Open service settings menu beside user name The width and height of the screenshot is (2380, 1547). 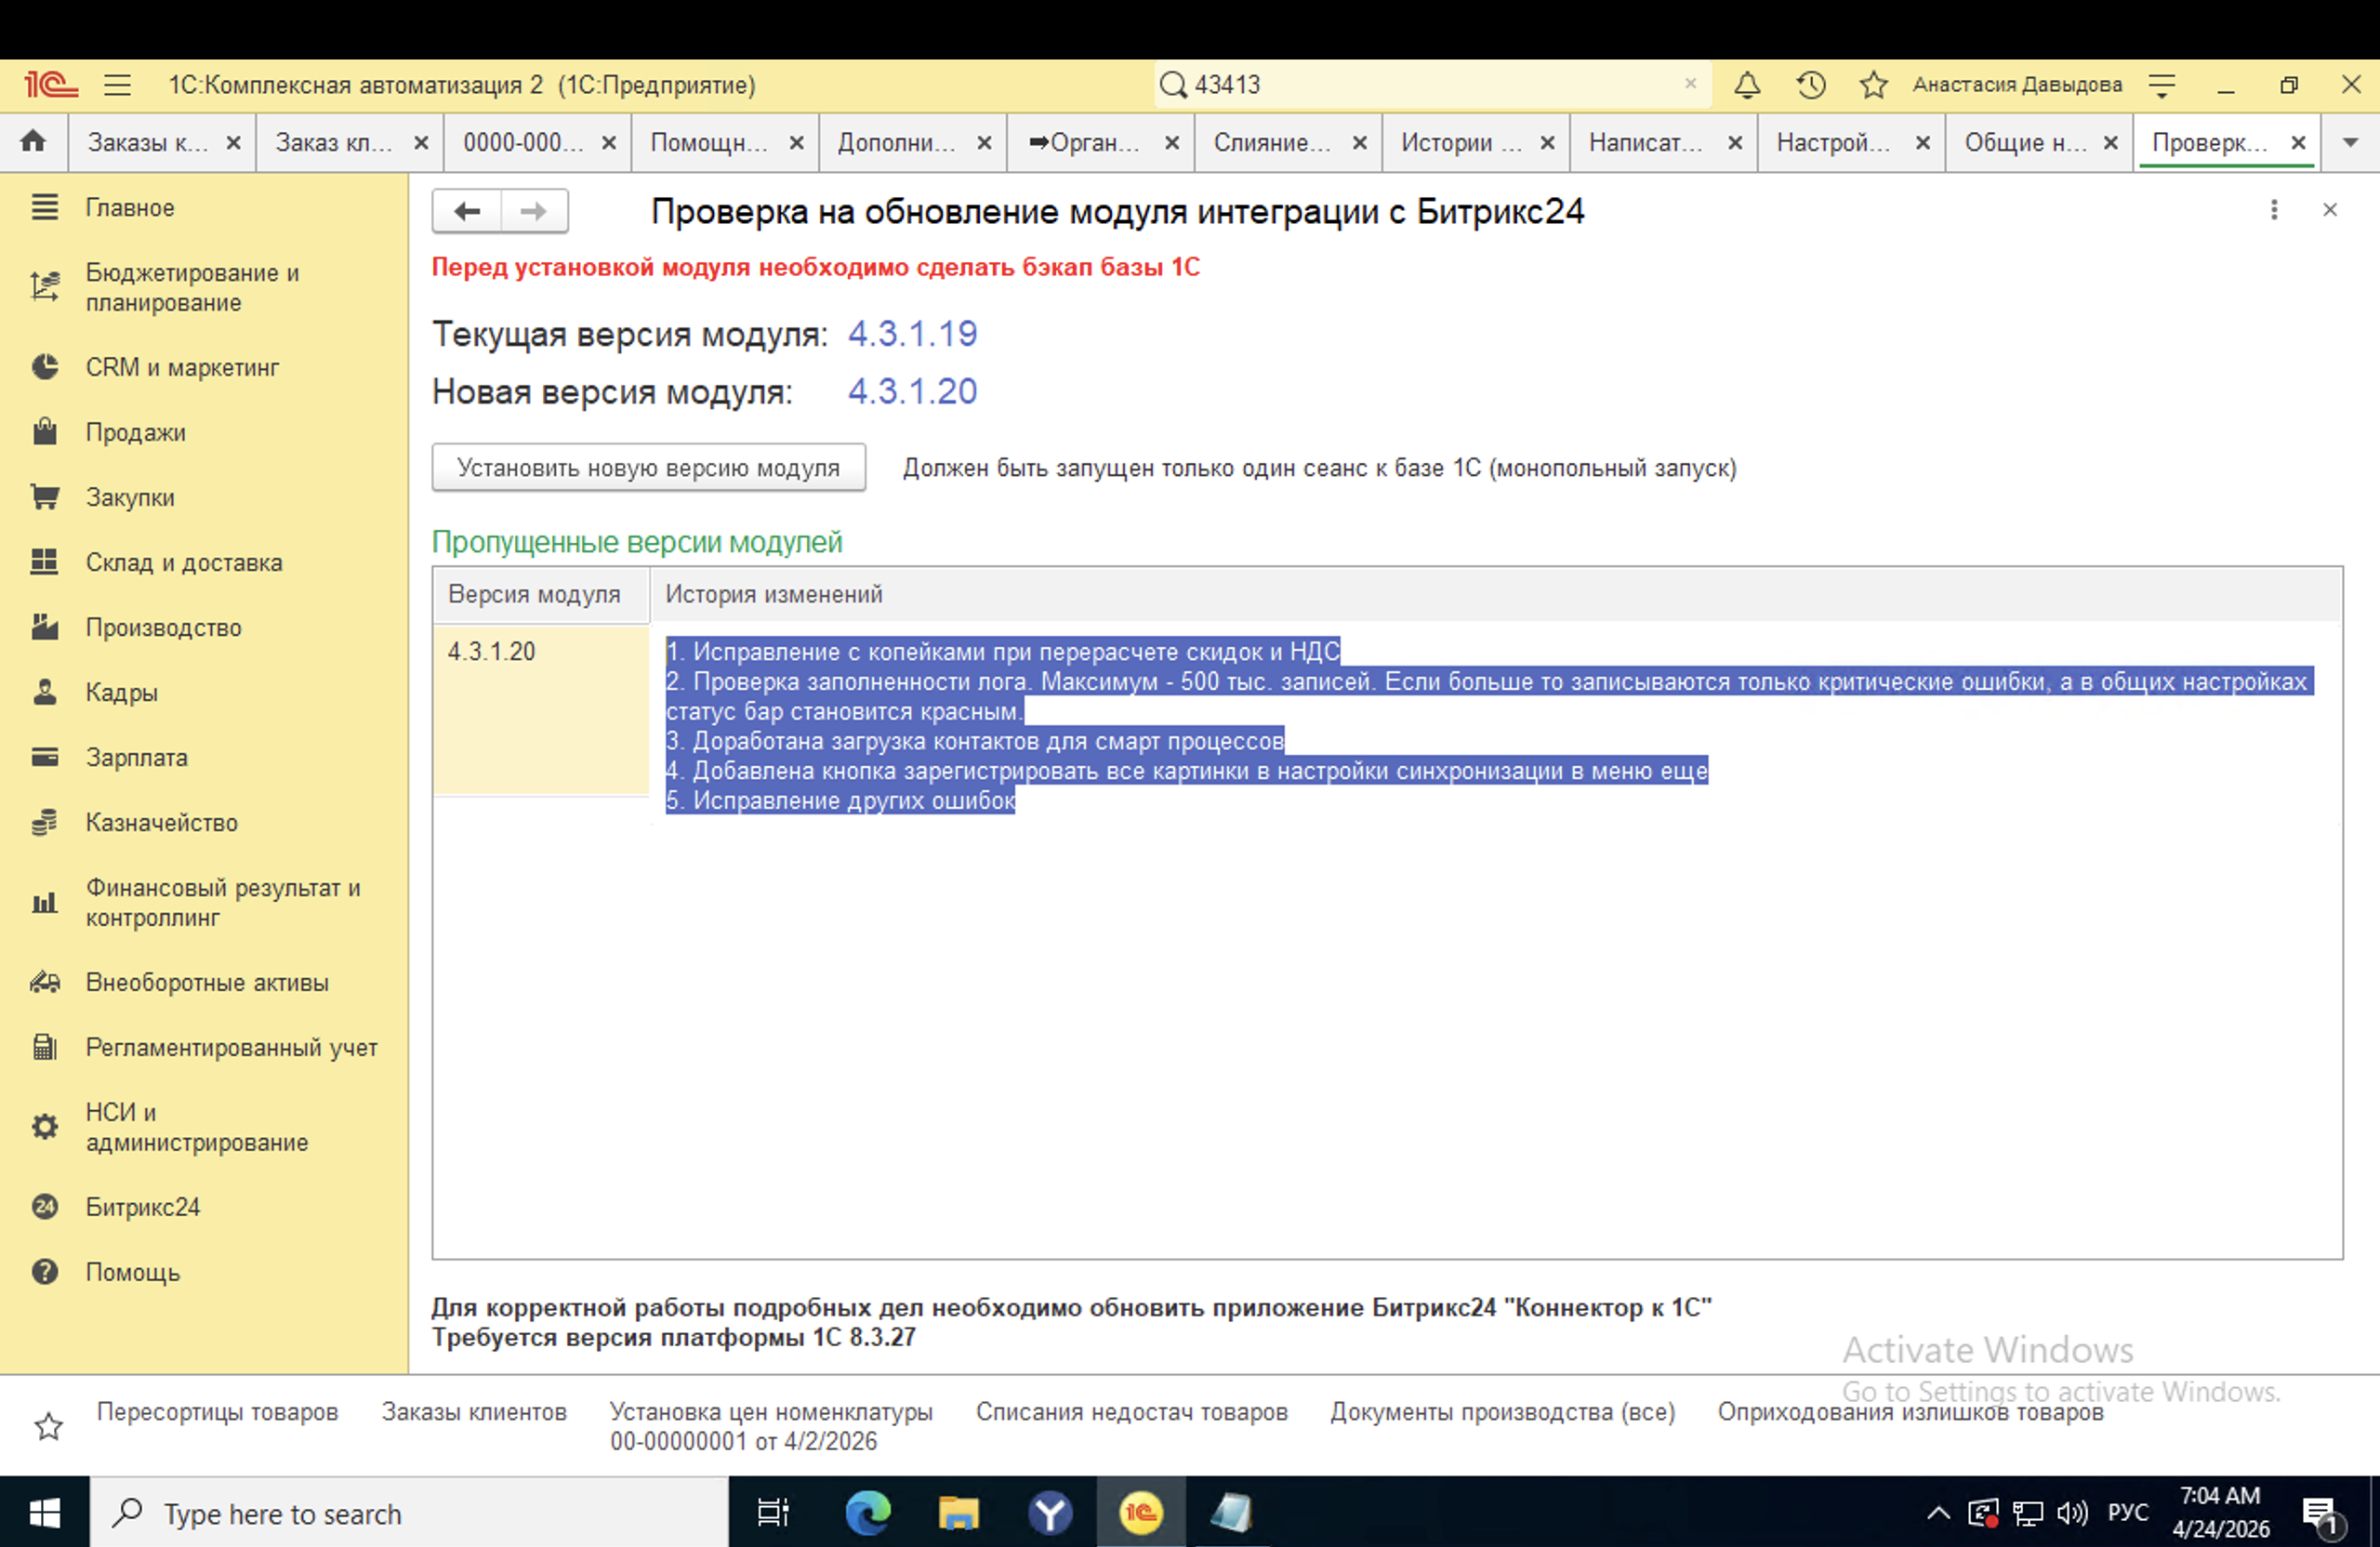point(2162,85)
